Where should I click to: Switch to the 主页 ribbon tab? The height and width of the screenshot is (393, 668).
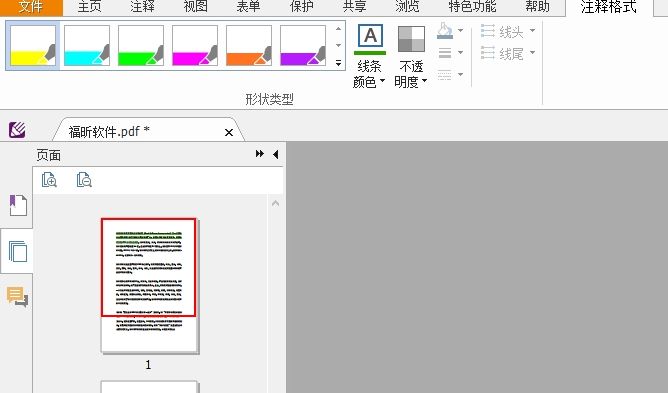tap(89, 7)
